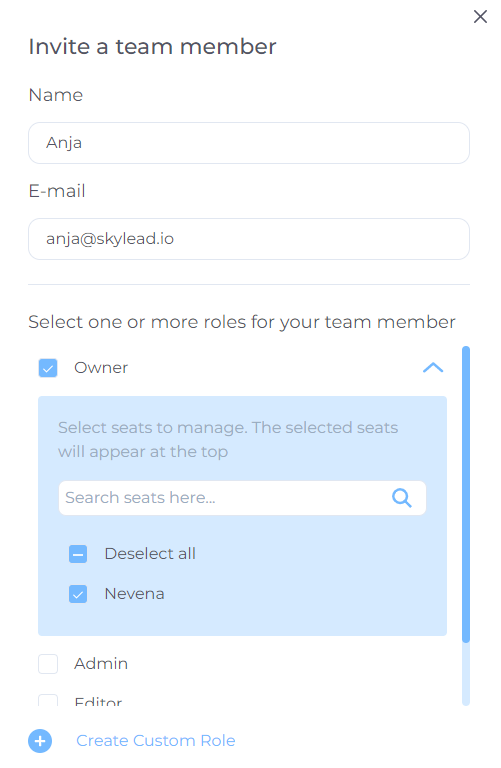
Task: Select the Editor role label
Action: 98,701
